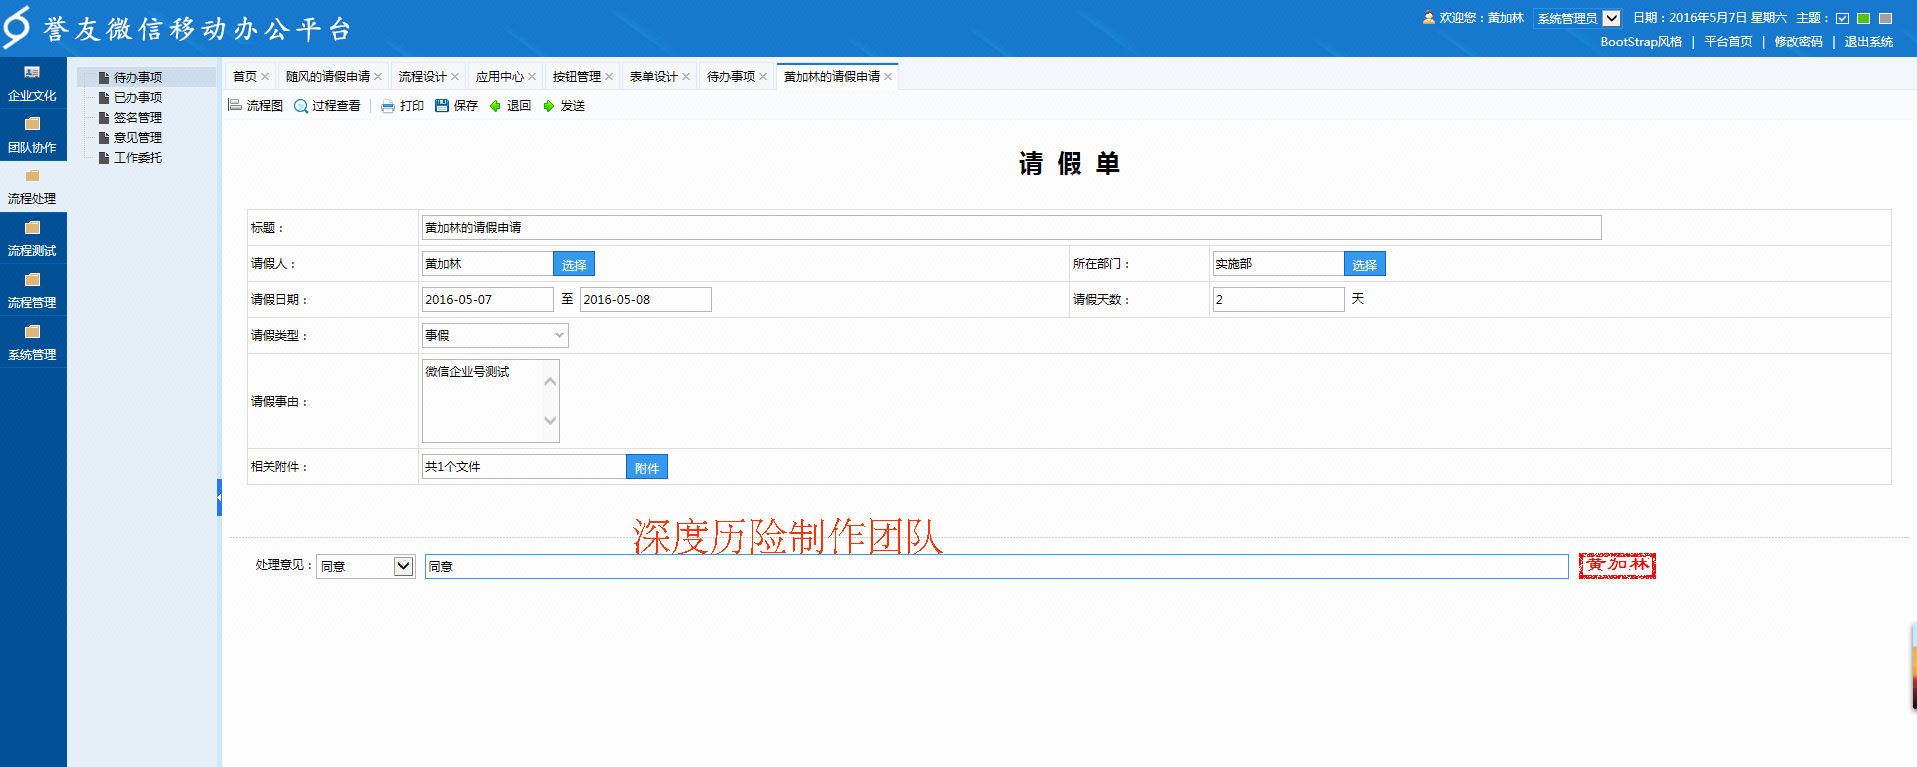Select the green theme swatch

coord(1864,18)
